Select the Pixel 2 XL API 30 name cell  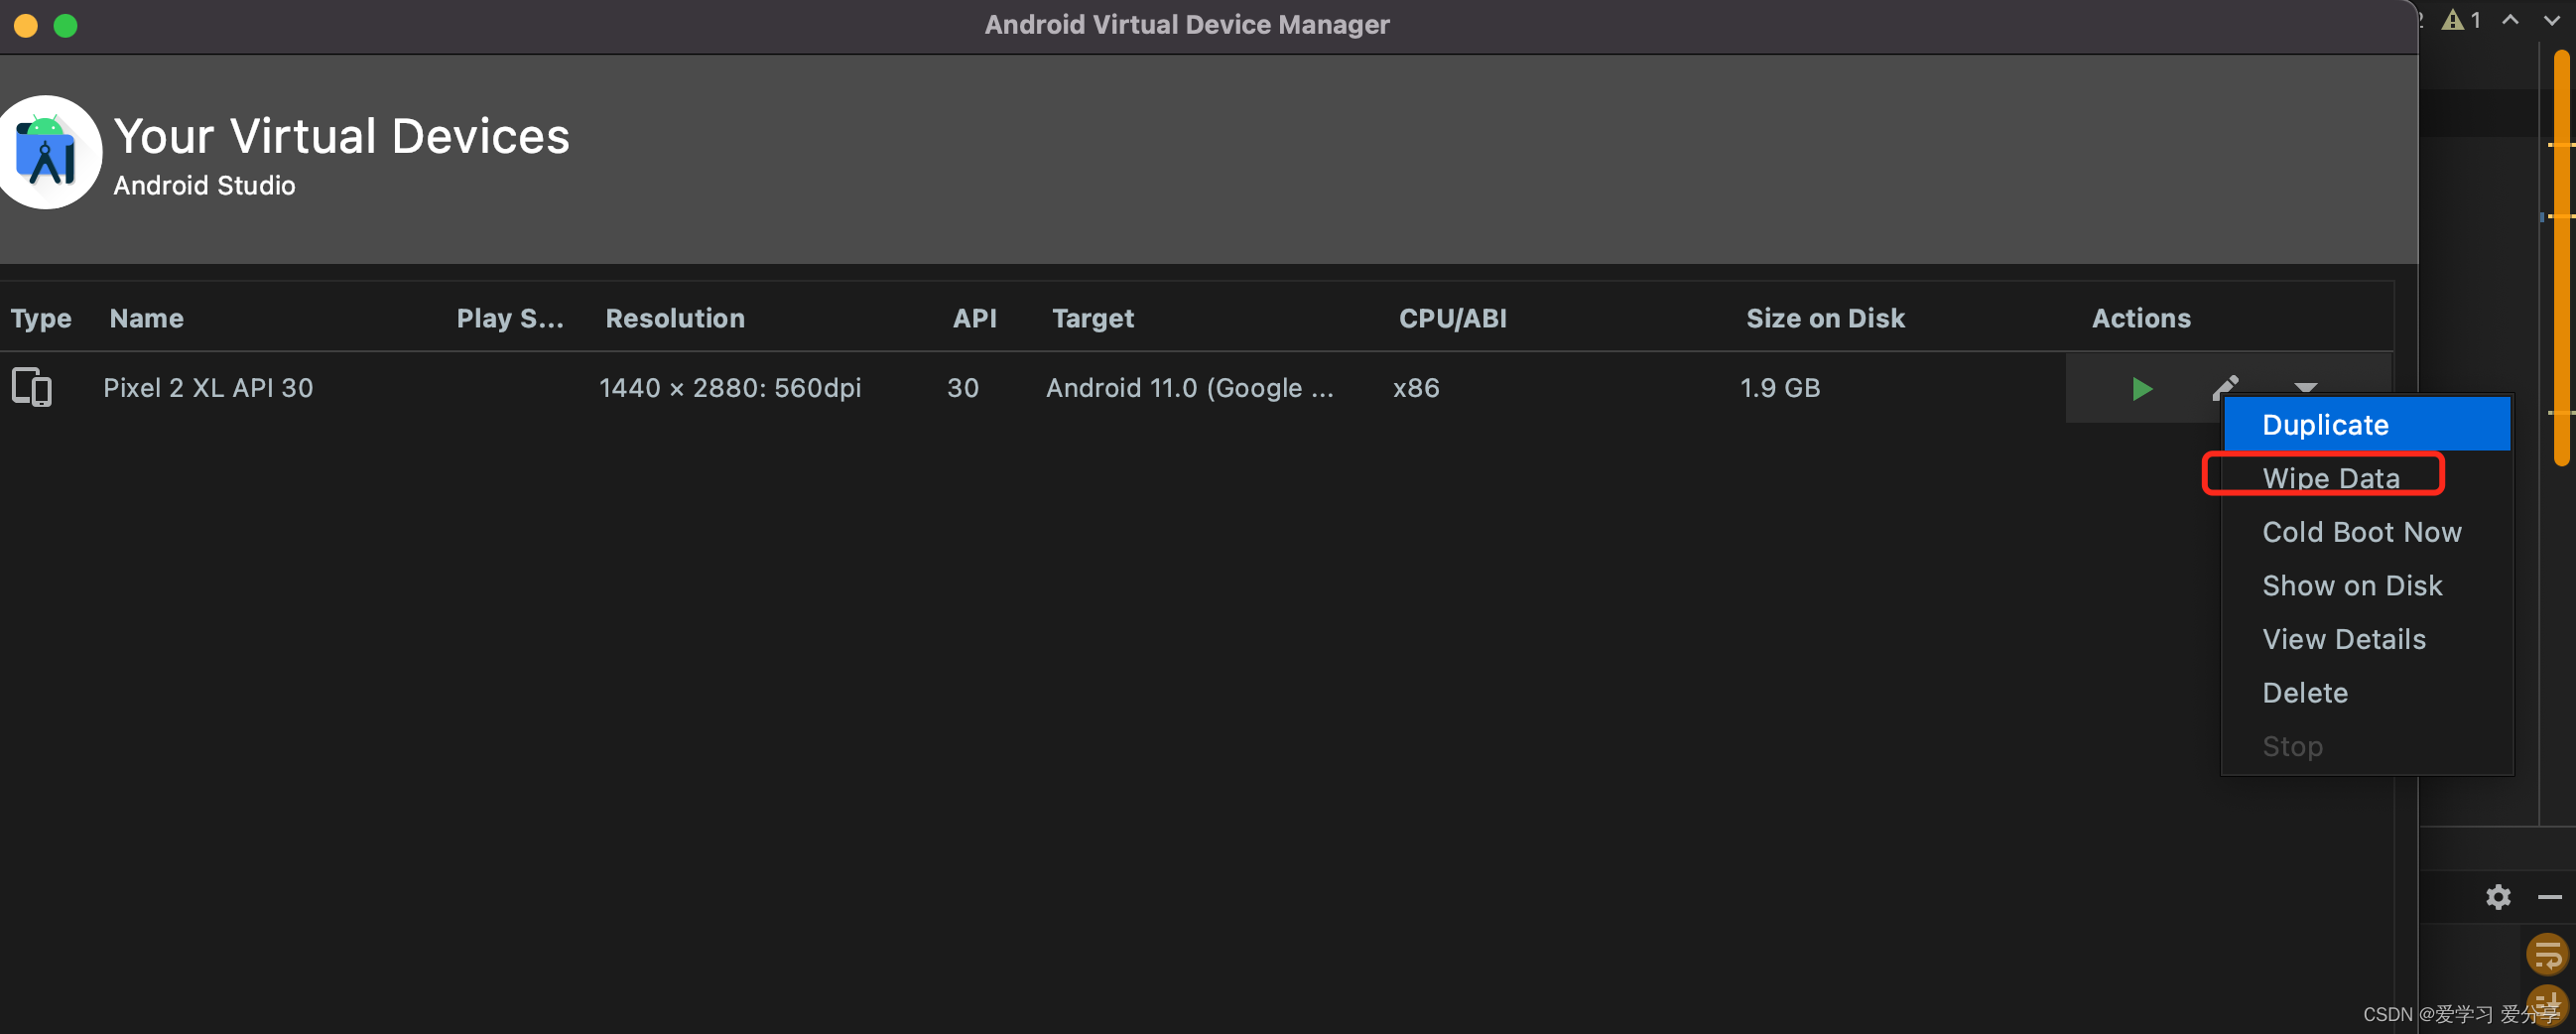(208, 388)
